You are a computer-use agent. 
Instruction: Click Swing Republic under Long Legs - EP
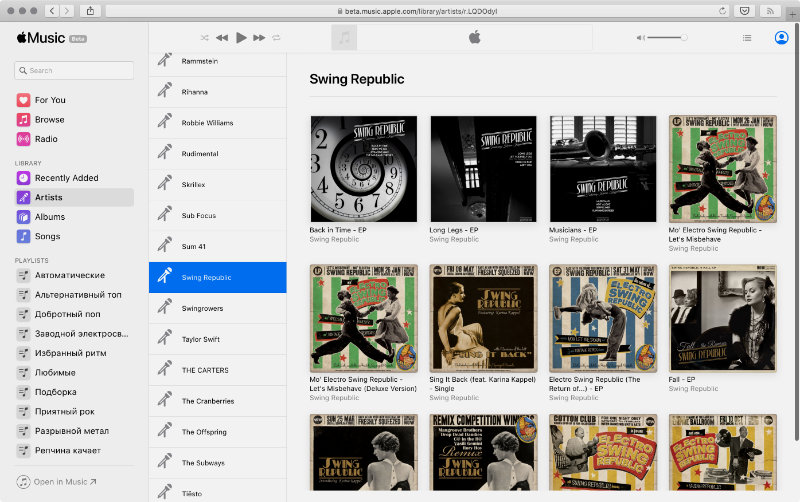point(454,239)
